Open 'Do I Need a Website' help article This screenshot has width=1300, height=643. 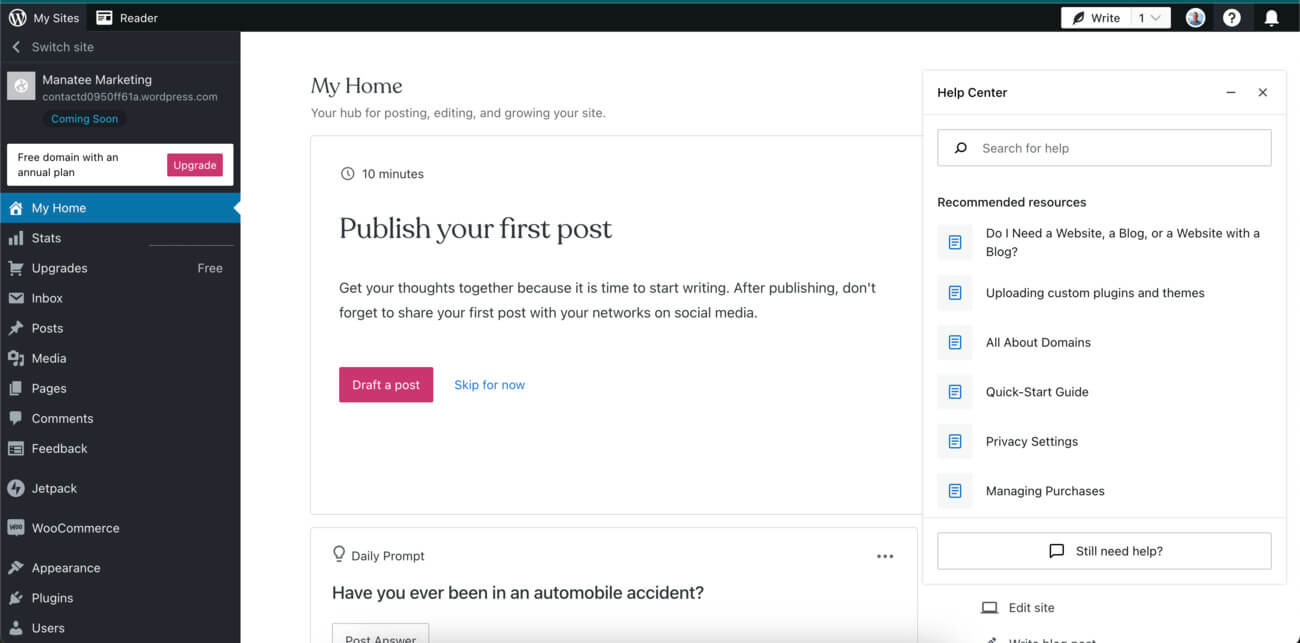1104,242
